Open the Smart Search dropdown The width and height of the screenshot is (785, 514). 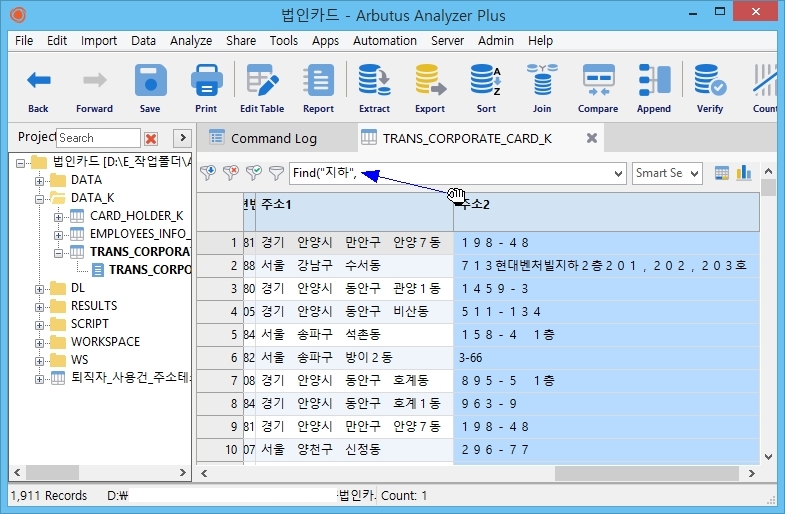(694, 174)
